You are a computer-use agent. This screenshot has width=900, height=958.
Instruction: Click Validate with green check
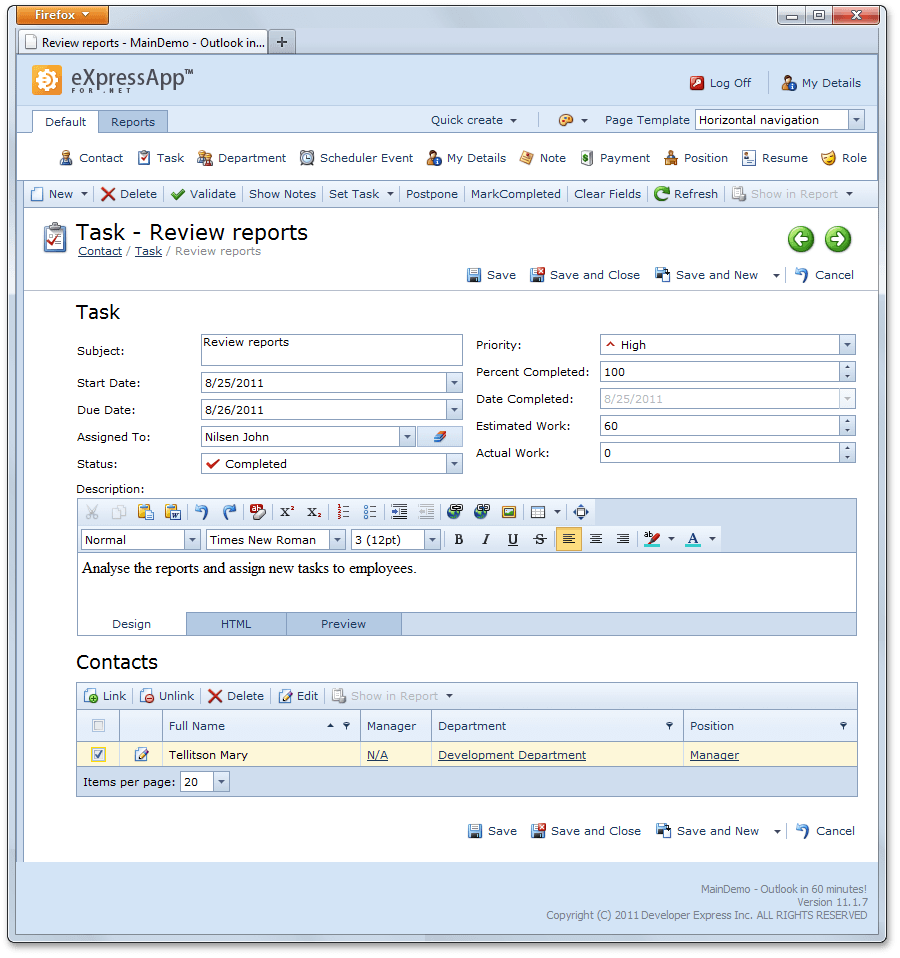(x=203, y=194)
